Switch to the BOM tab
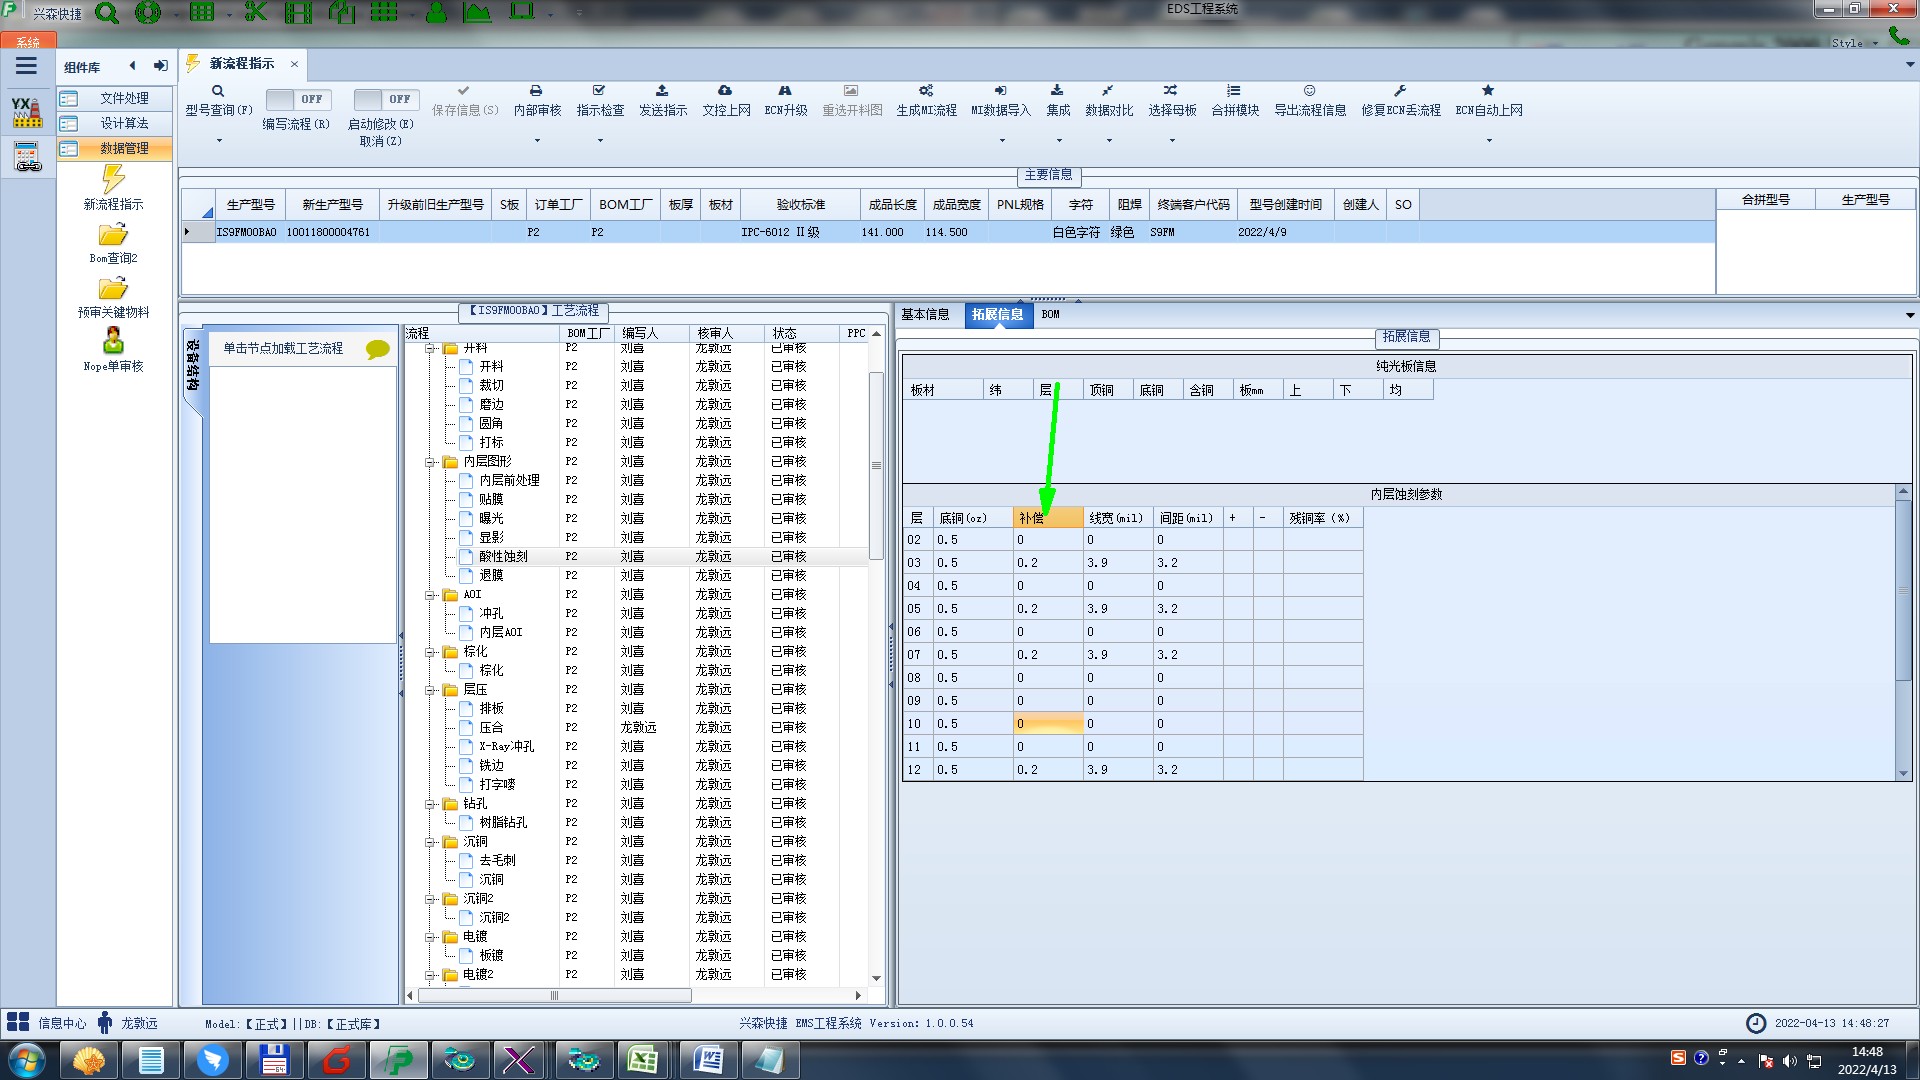 pyautogui.click(x=1050, y=315)
